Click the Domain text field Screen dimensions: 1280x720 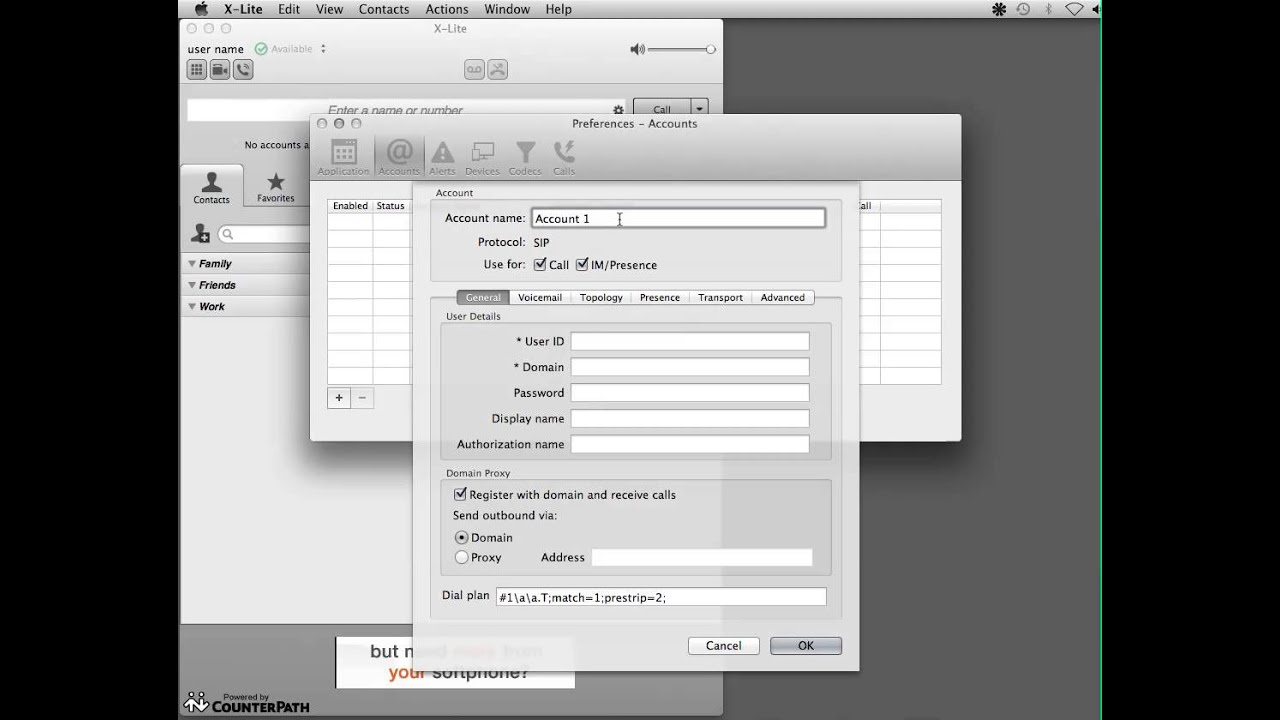[690, 367]
